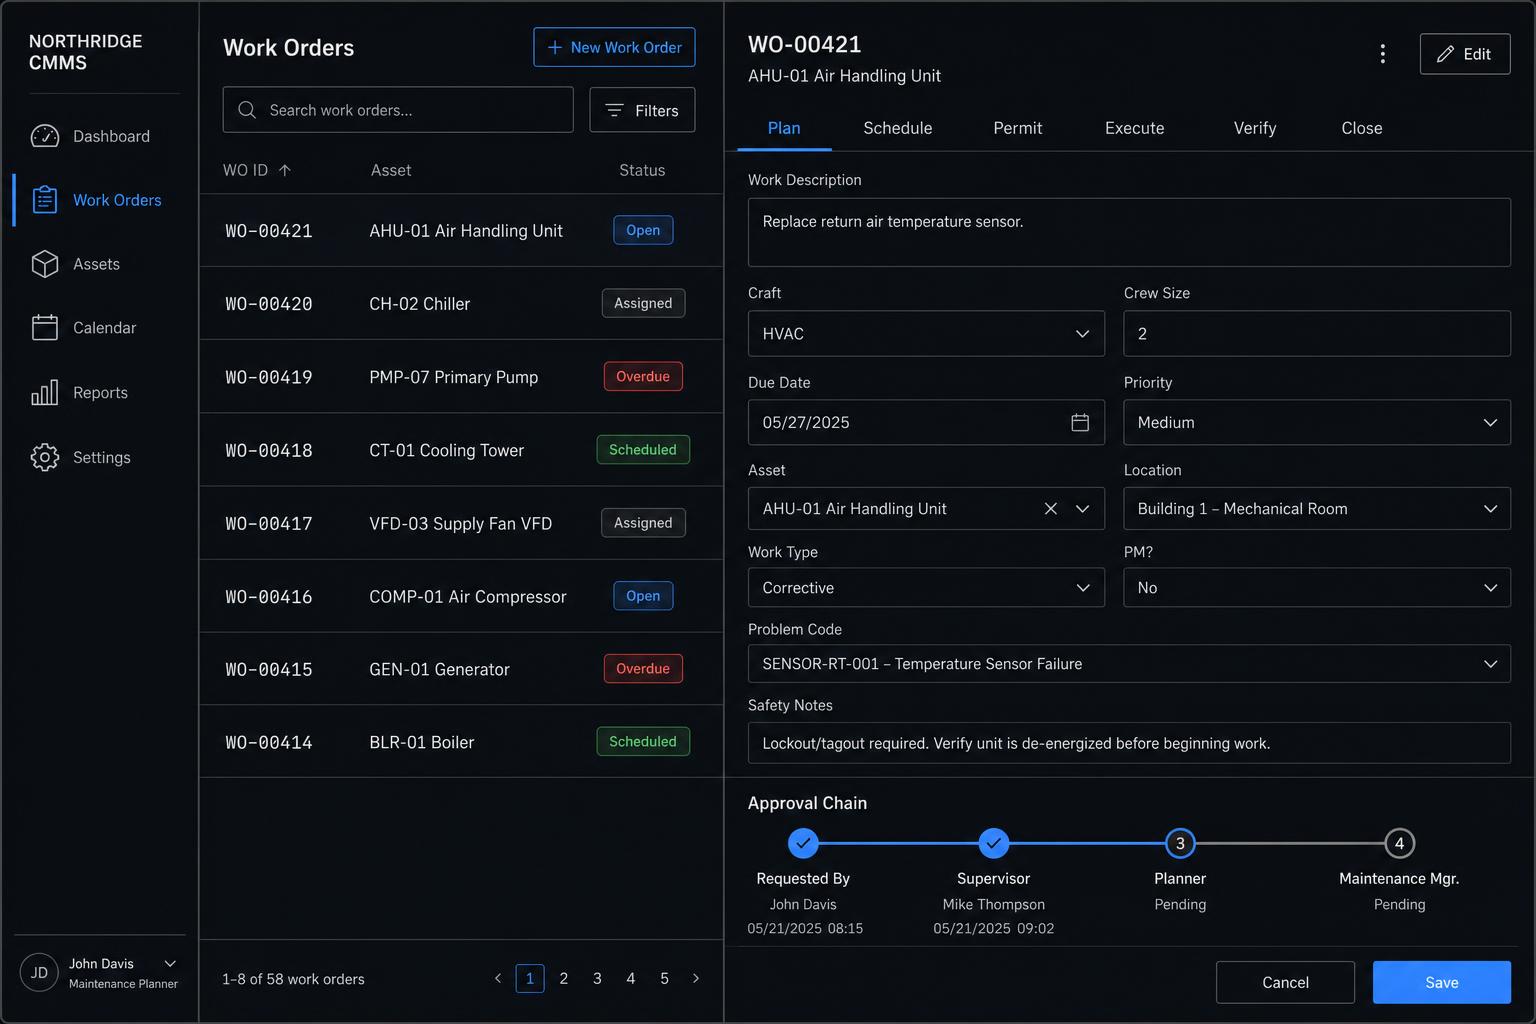
Task: Click Supervisor approval checkmark step
Action: coord(993,843)
